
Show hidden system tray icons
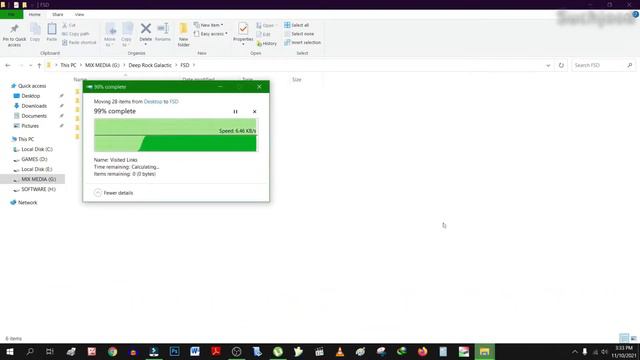(x=575, y=351)
